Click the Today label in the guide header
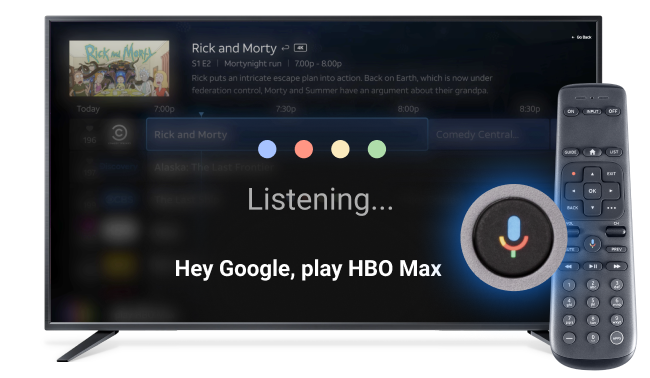The image size is (650, 378). pyautogui.click(x=88, y=109)
